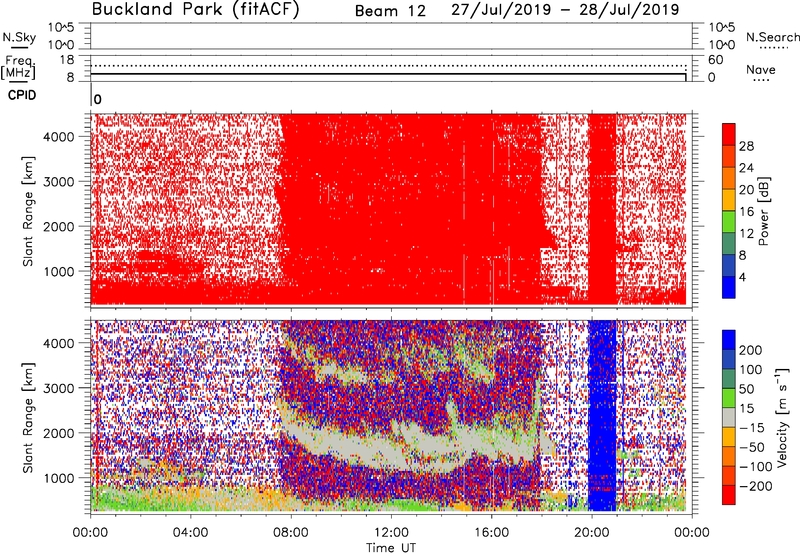Click the 'Nave' legend label
This screenshot has width=800, height=554.
[761, 69]
